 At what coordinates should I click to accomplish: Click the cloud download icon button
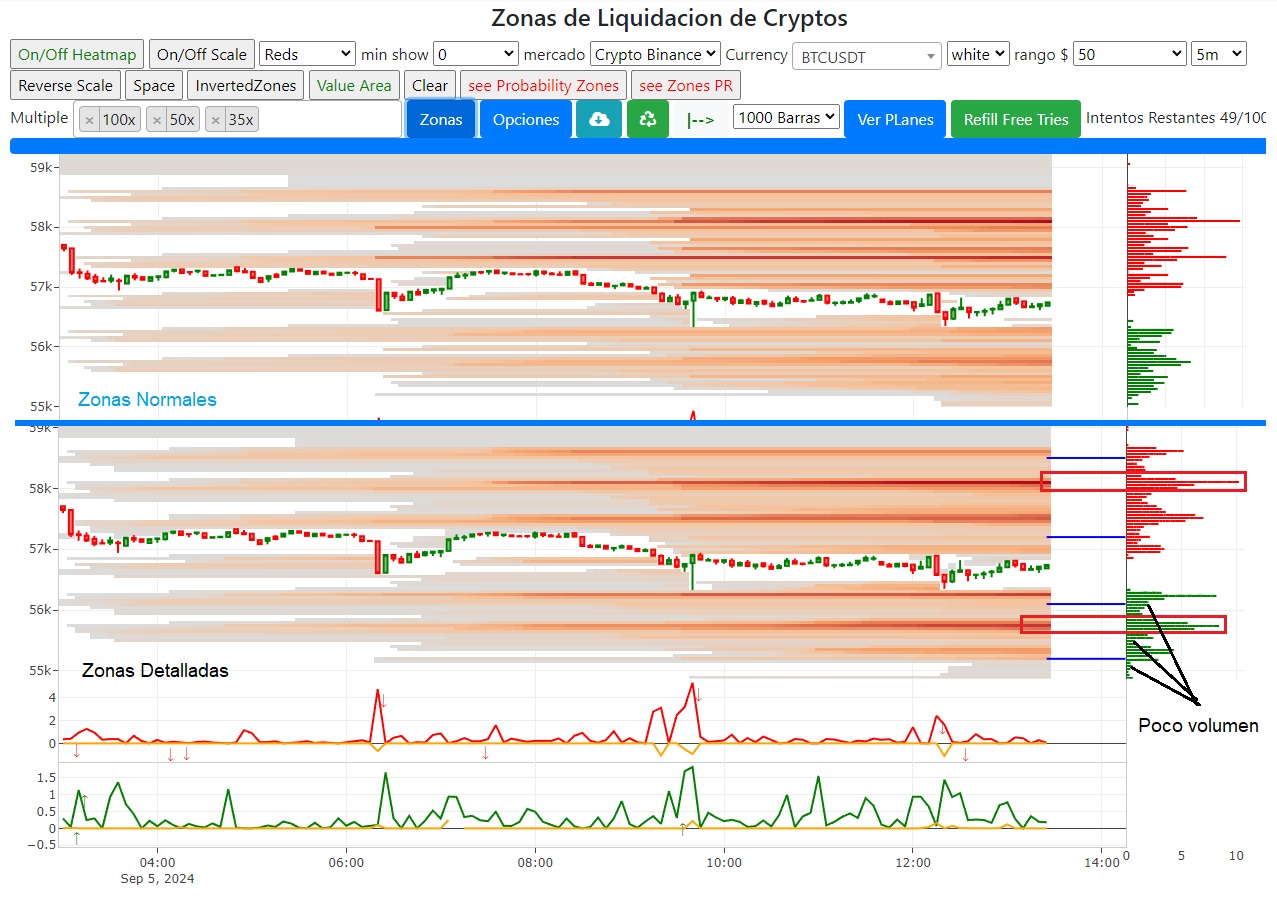coord(598,119)
